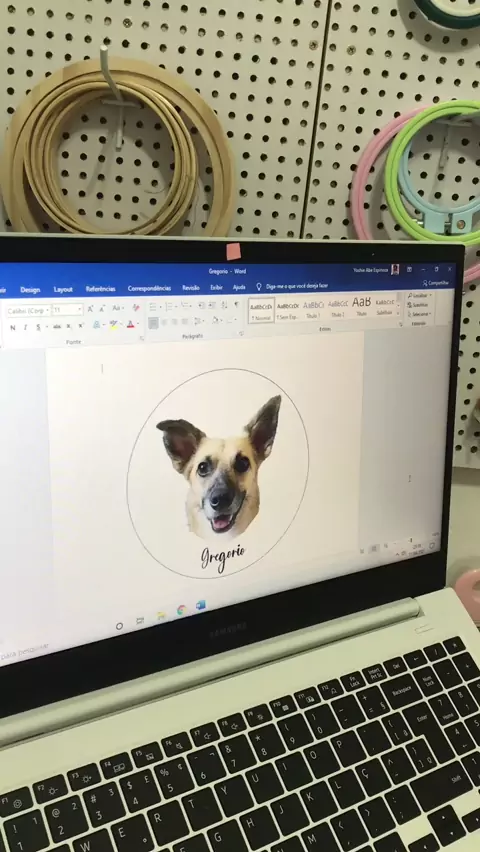Click the Cortana circle on the taskbar
The width and height of the screenshot is (480, 852).
[119, 626]
